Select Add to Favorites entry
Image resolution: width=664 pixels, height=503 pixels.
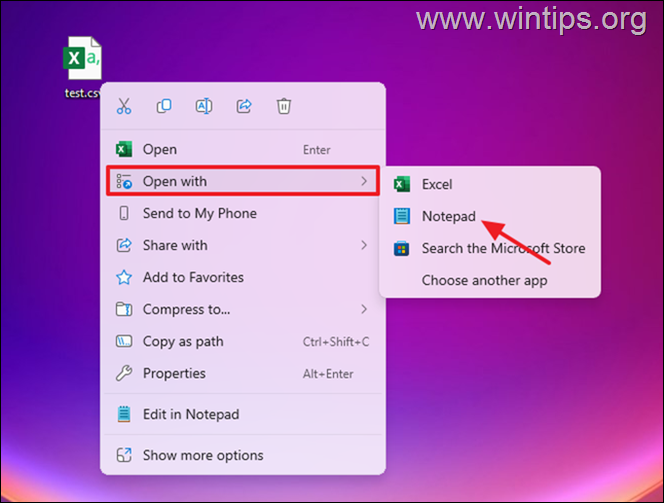193,277
